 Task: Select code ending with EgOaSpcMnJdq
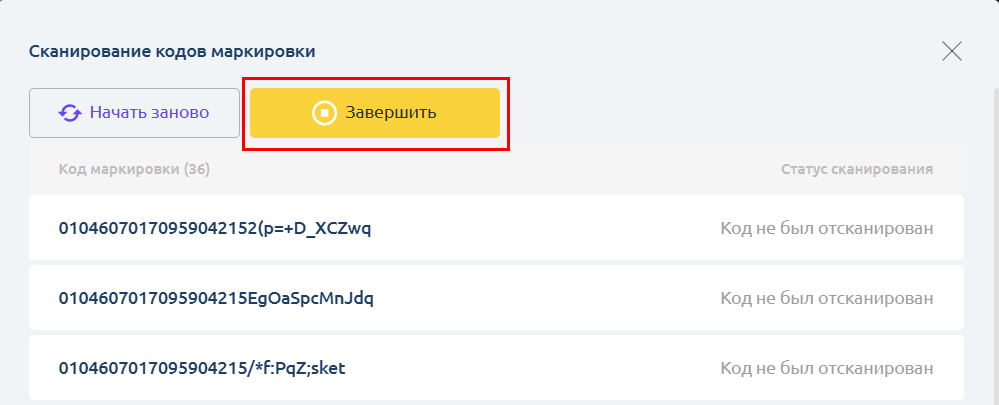point(216,298)
